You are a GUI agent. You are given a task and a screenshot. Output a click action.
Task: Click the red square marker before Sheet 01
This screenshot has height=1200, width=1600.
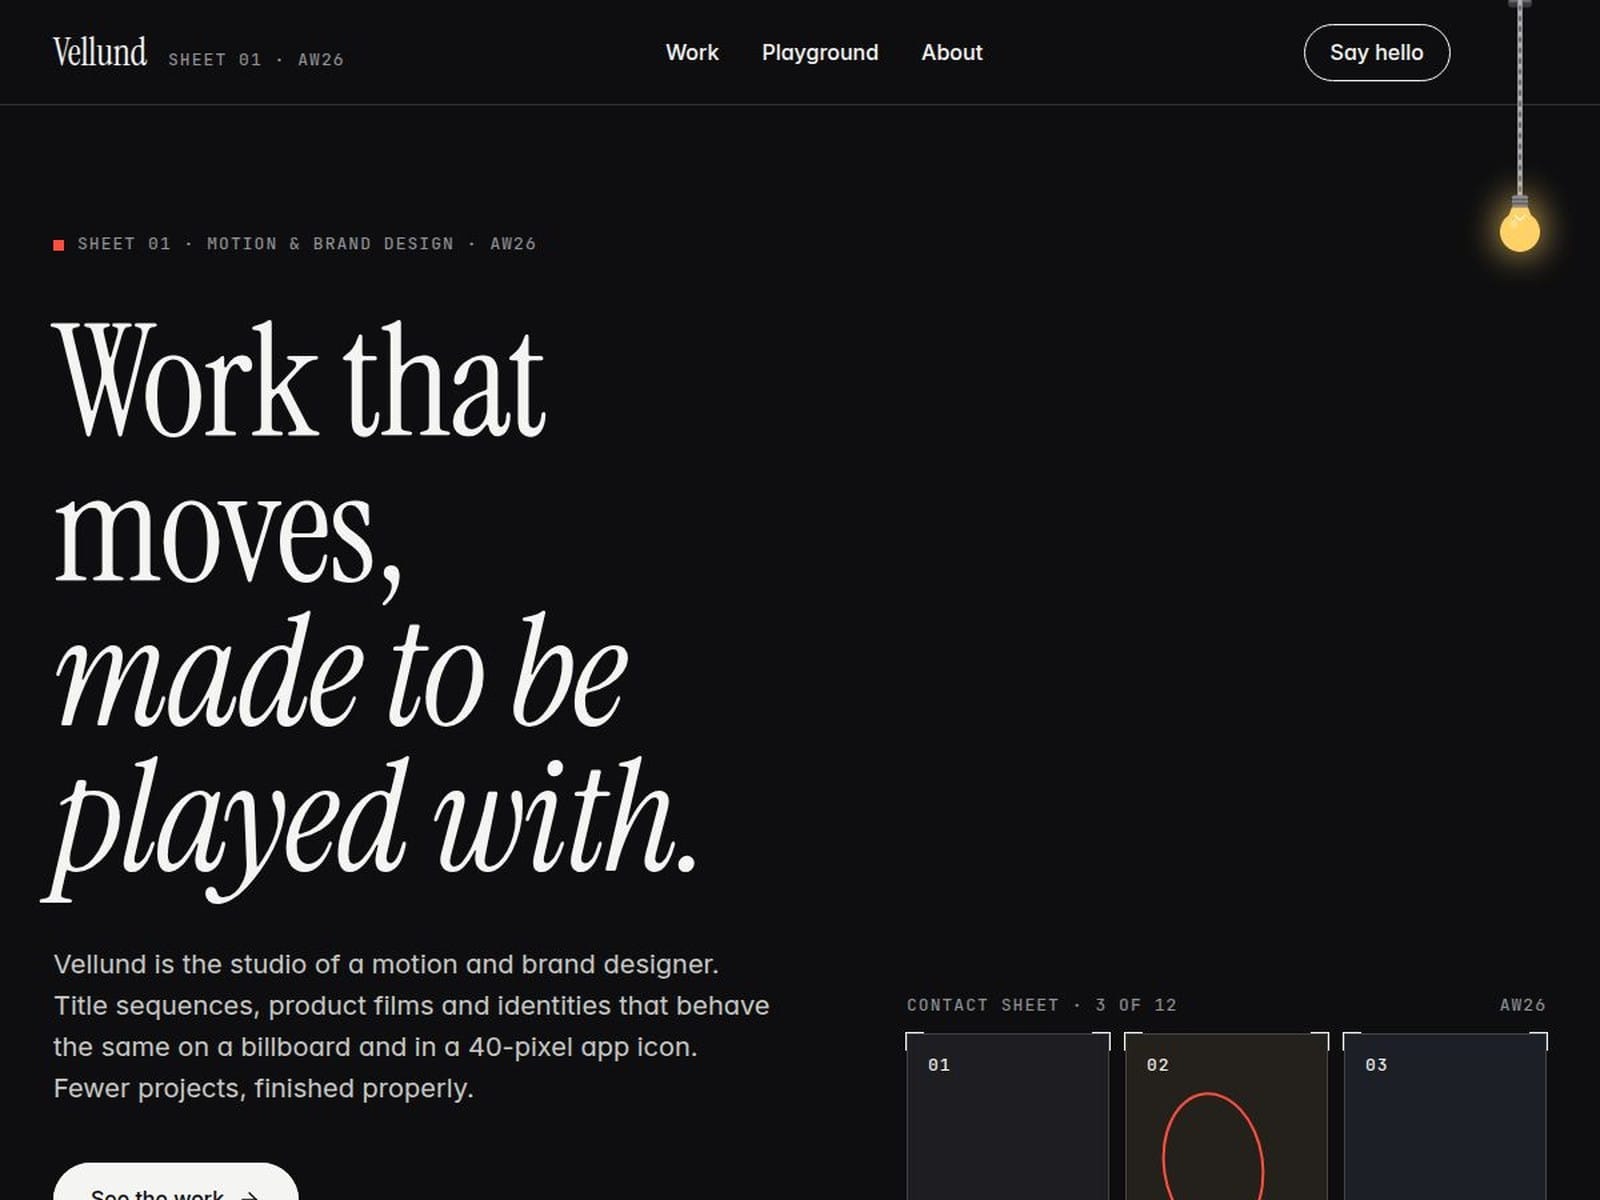59,245
